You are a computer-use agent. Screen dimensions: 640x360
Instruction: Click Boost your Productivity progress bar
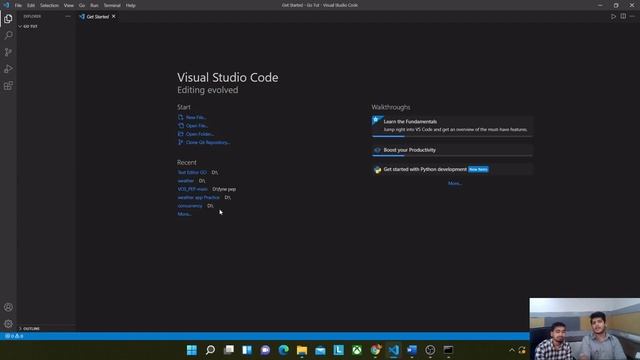click(x=452, y=156)
